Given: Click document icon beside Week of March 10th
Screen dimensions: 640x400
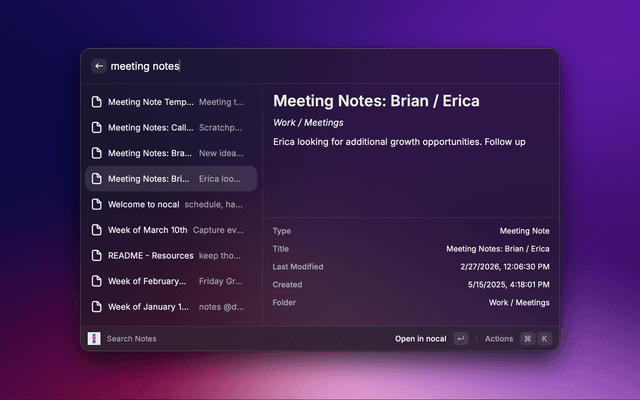Looking at the screenshot, I should pos(97,230).
